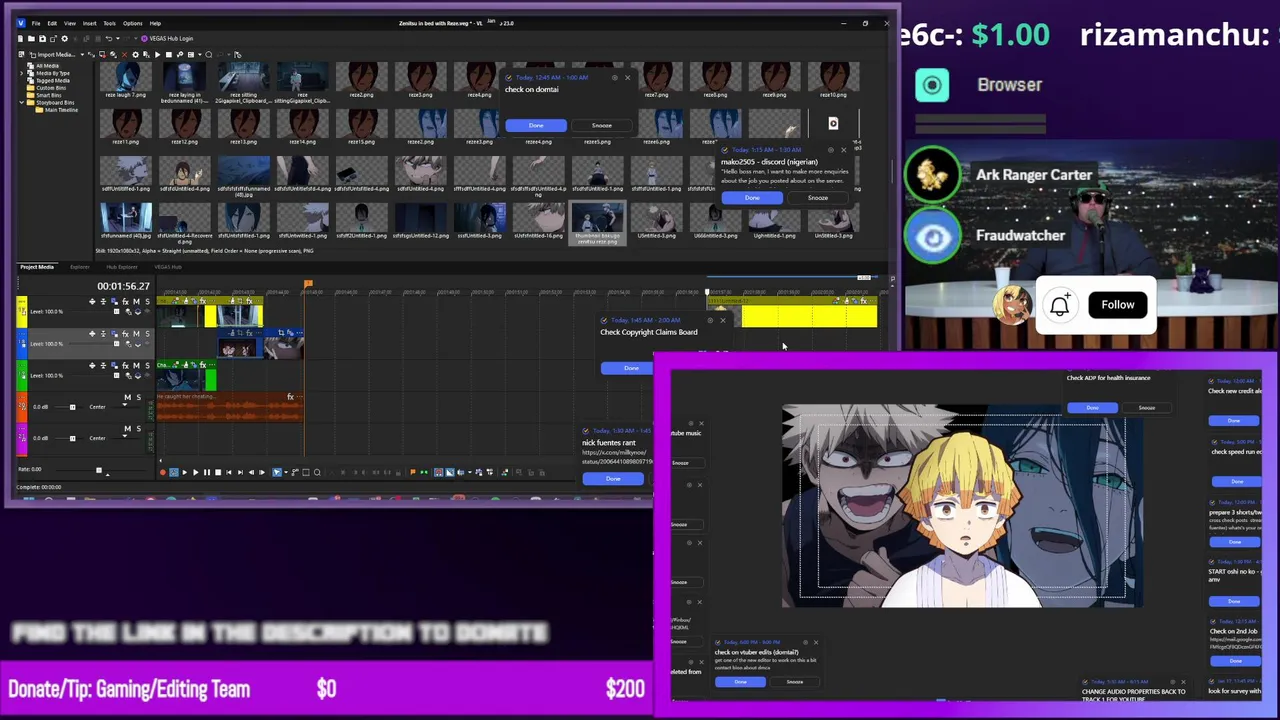
Task: Open Track FX on the green video track
Action: click(x=125, y=365)
